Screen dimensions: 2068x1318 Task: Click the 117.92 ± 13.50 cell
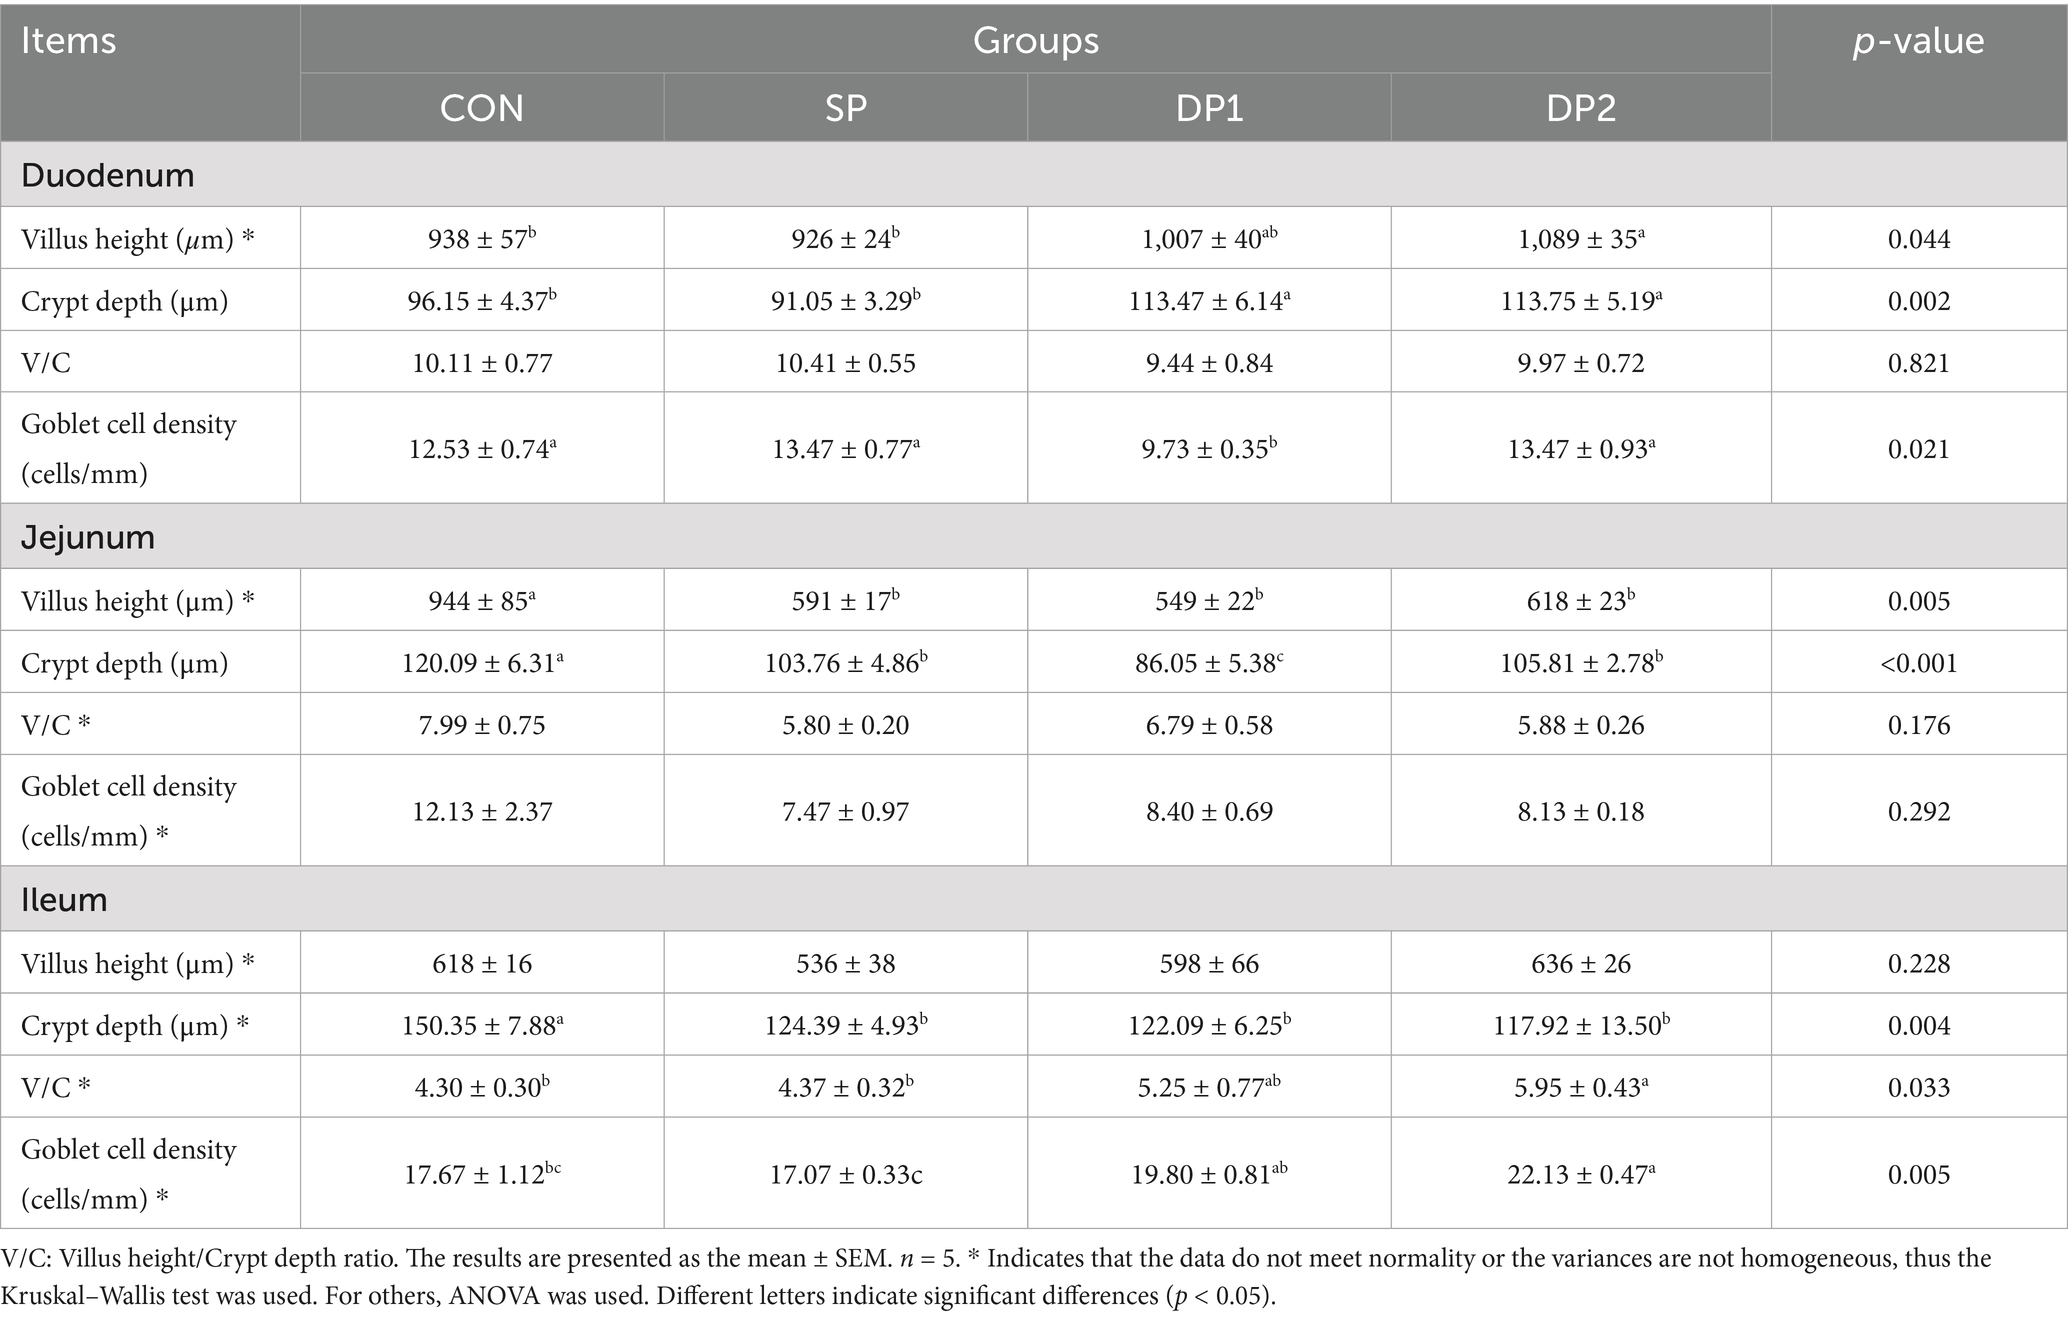pyautogui.click(x=1580, y=1025)
